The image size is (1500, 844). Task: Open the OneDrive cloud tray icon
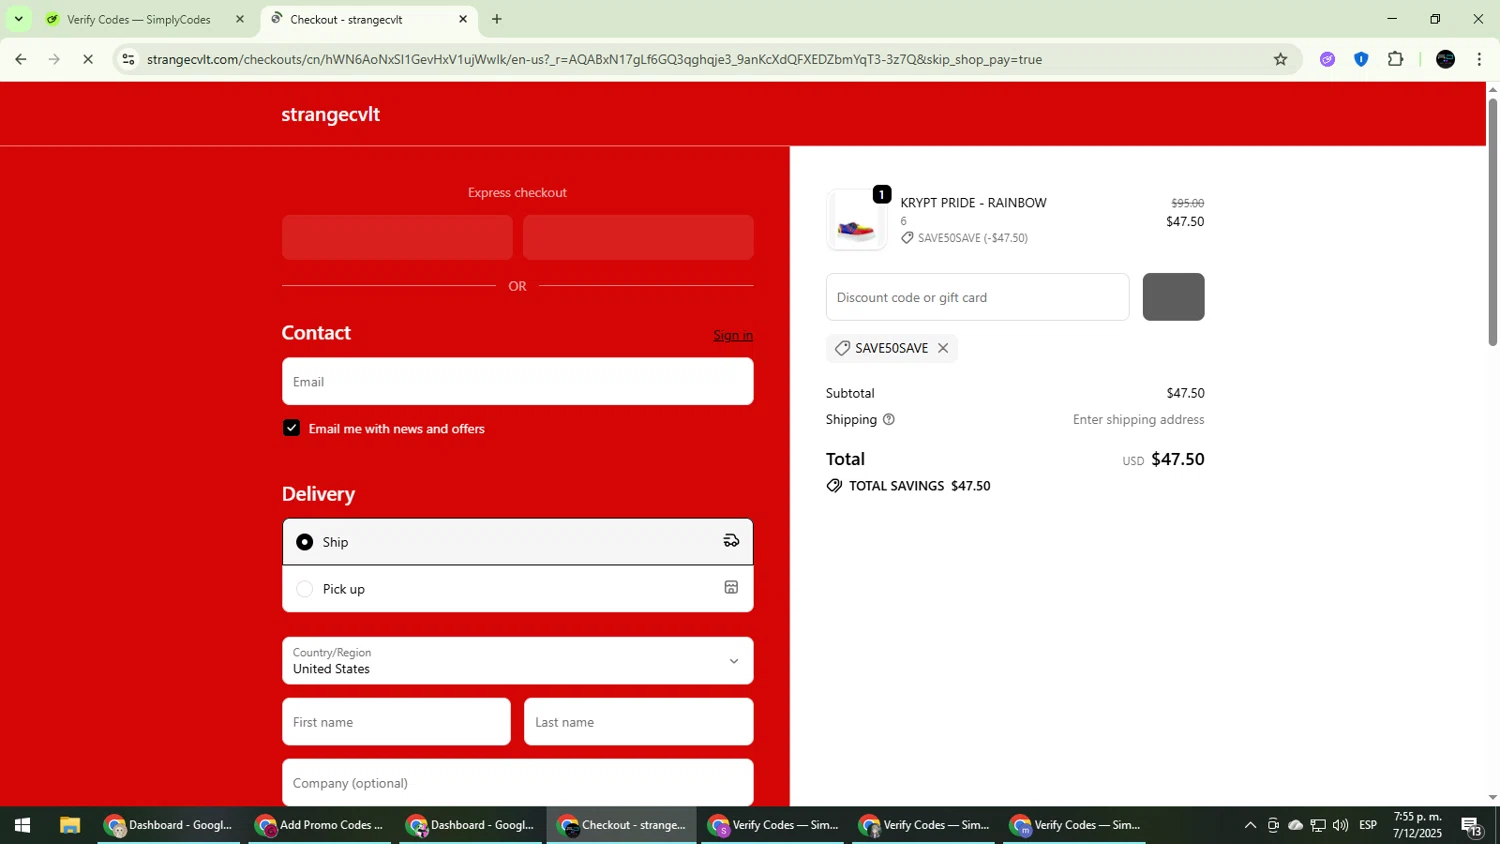click(x=1295, y=826)
